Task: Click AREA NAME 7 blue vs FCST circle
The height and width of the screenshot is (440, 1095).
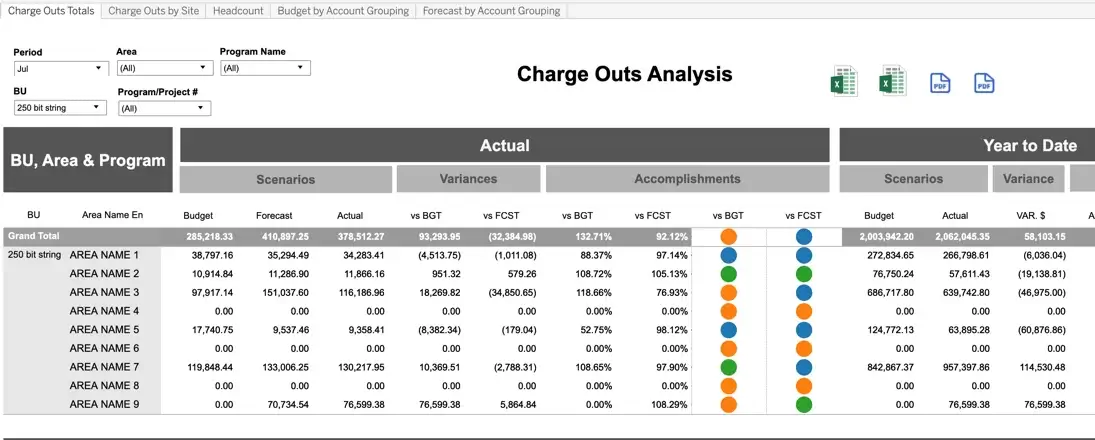Action: click(x=804, y=367)
